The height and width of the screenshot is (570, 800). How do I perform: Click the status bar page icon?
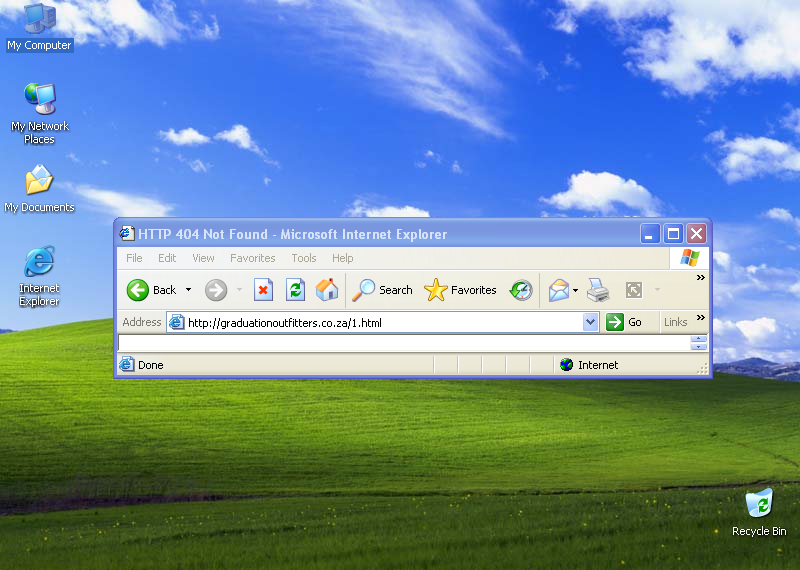click(x=127, y=364)
